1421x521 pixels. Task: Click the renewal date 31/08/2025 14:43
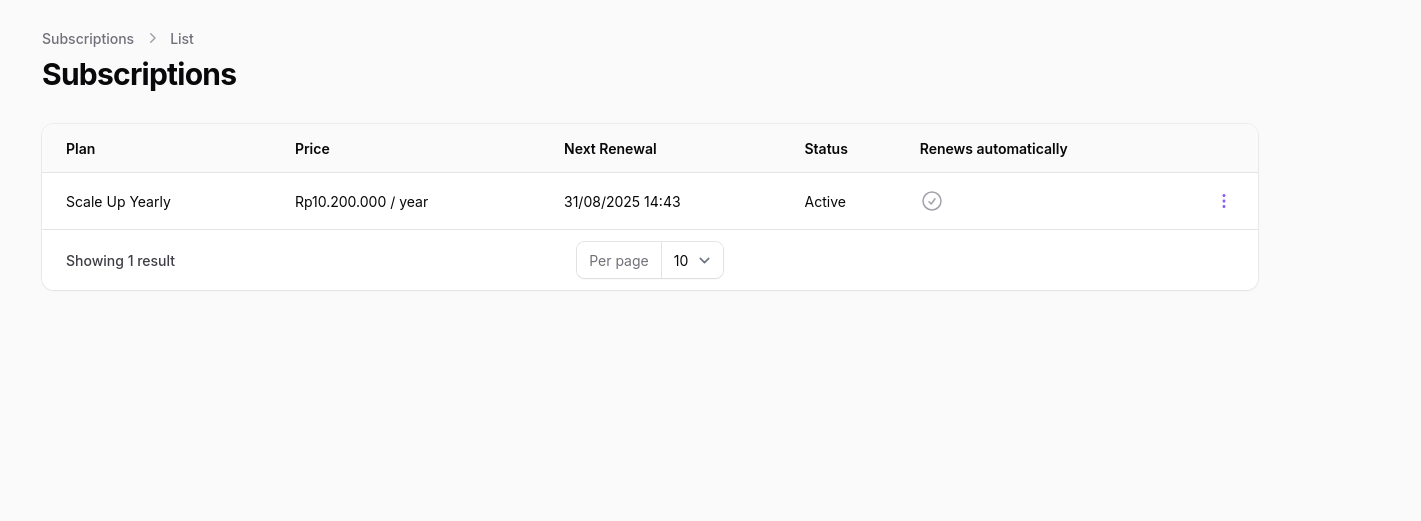pos(622,201)
